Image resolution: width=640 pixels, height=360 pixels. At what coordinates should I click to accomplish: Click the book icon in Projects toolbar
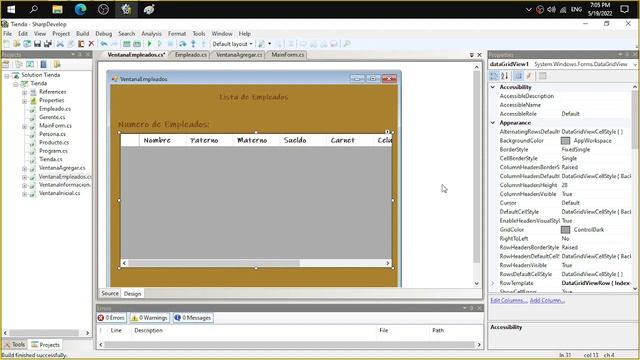[x=44, y=64]
